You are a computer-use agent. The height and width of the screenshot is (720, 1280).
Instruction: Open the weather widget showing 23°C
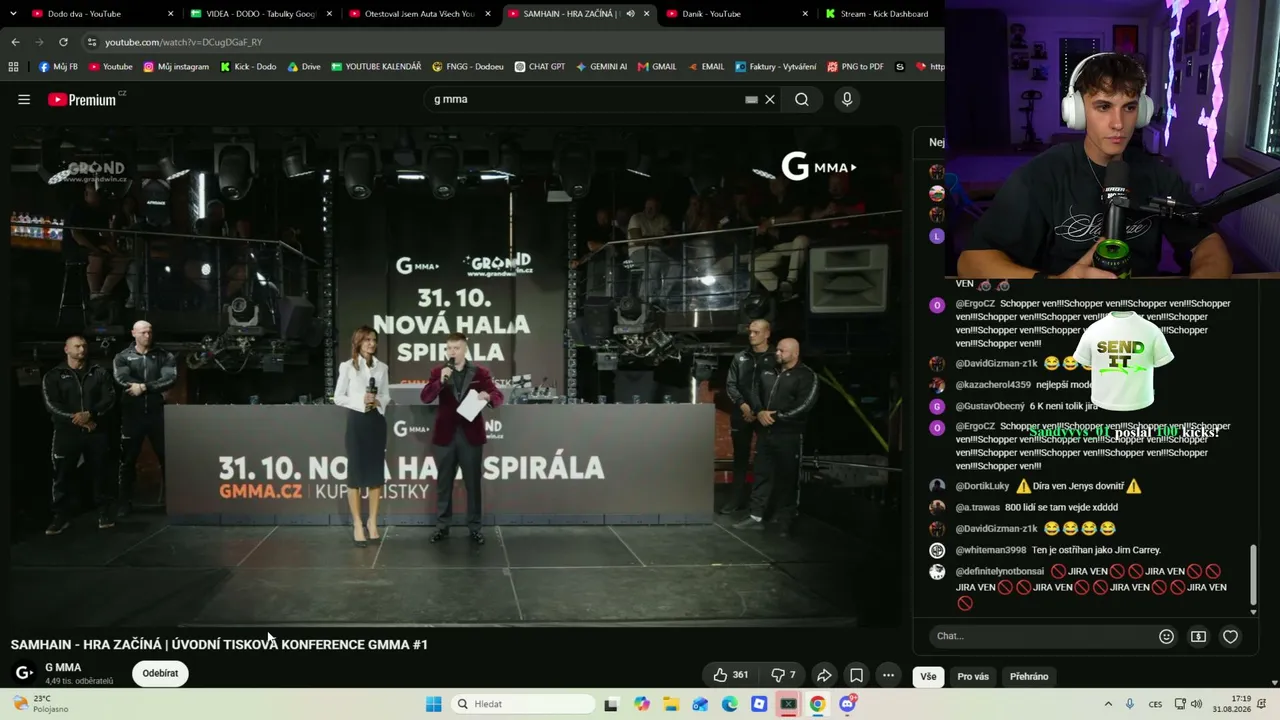pyautogui.click(x=42, y=704)
